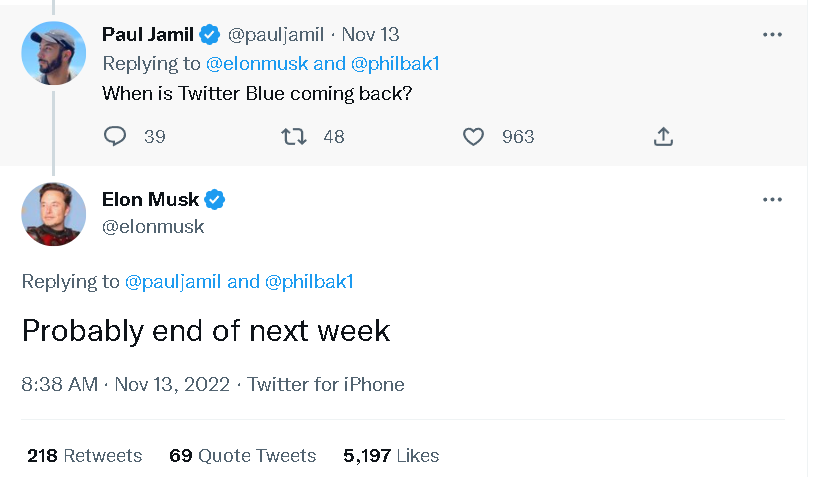The height and width of the screenshot is (477, 836).
Task: Click Paul Jamil's verified badge
Action: pos(209,35)
